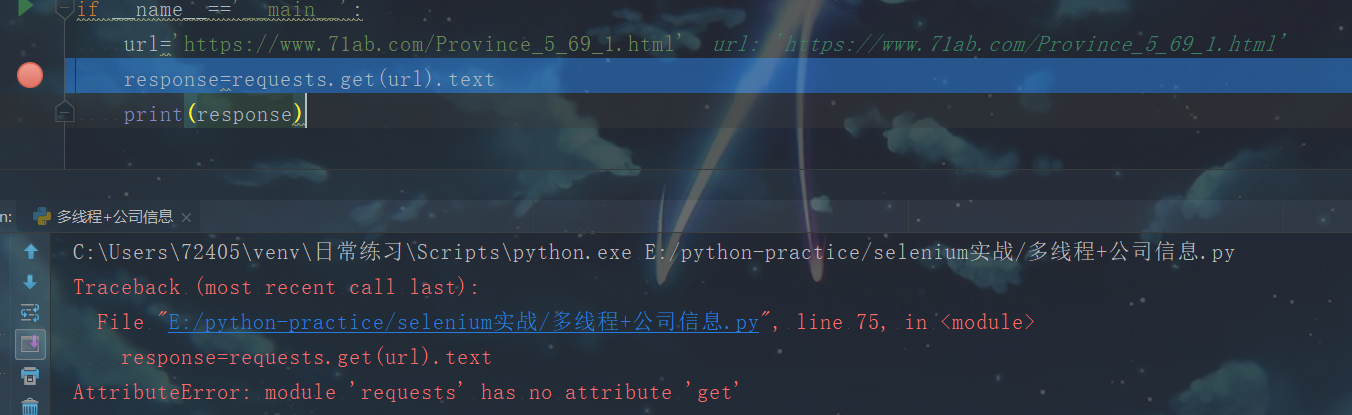Click the fold end marker beside print(response)

[64, 112]
